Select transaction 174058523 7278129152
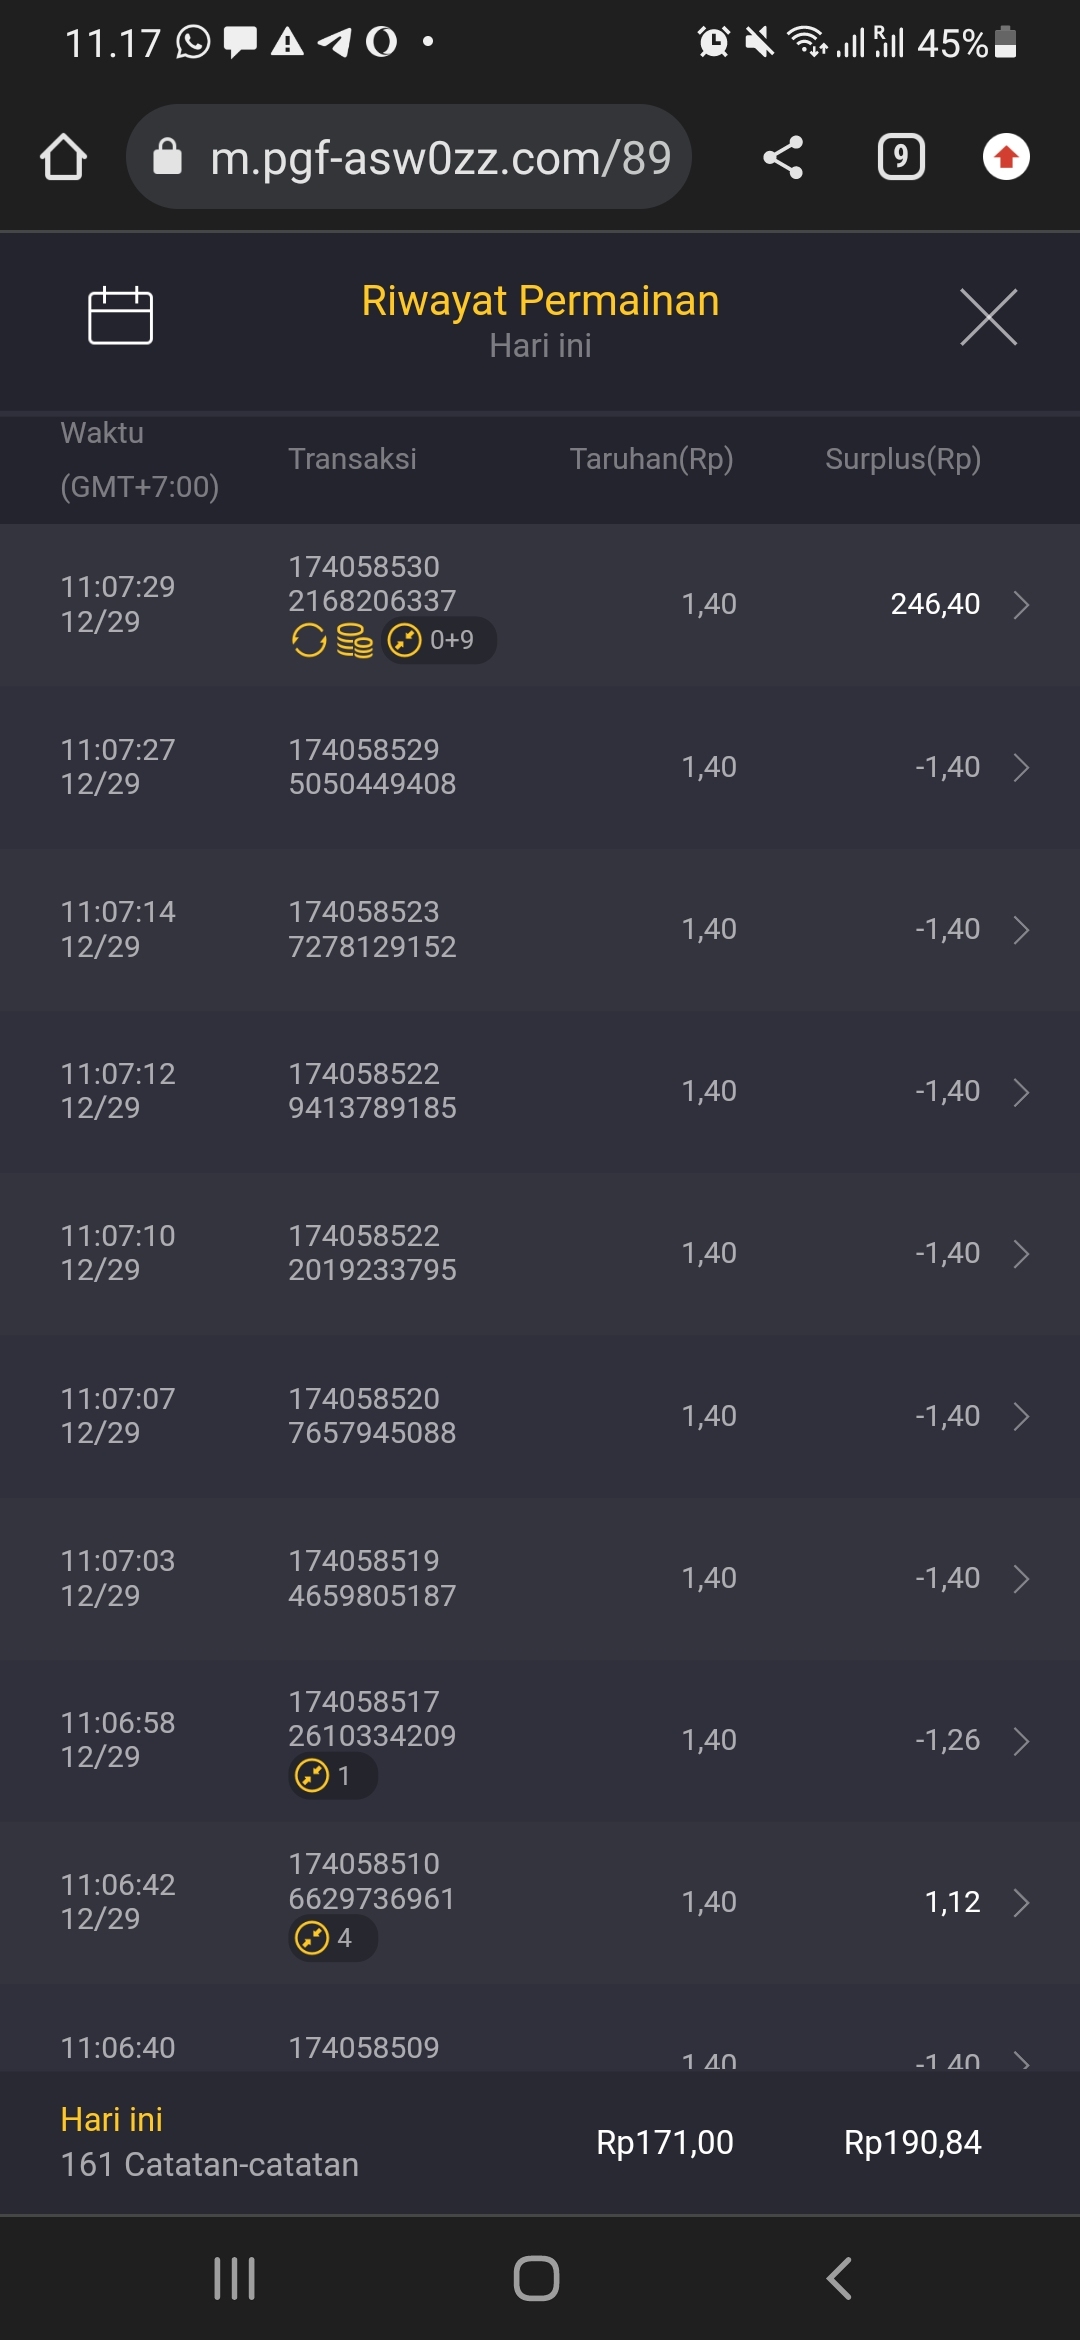The height and width of the screenshot is (2340, 1080). (372, 929)
